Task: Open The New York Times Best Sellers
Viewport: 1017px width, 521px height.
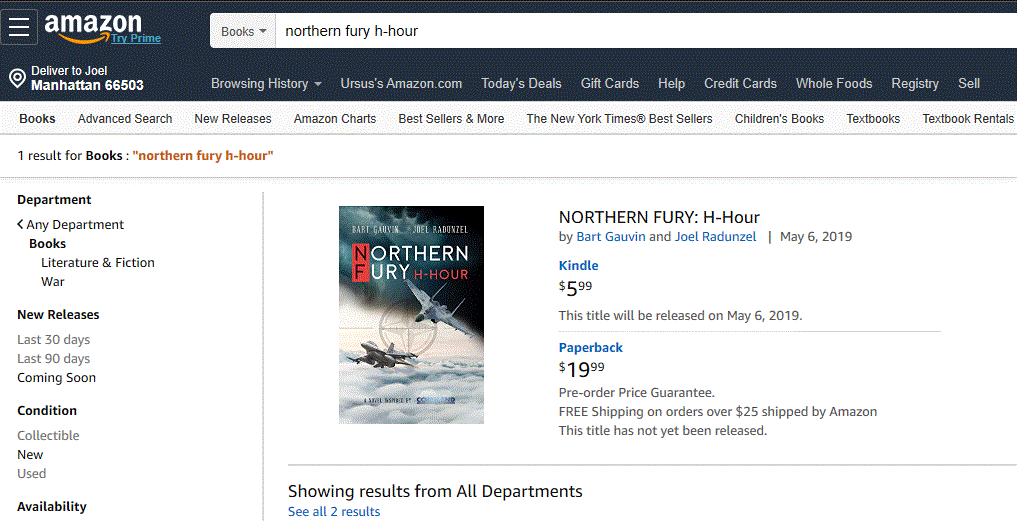Action: (619, 119)
